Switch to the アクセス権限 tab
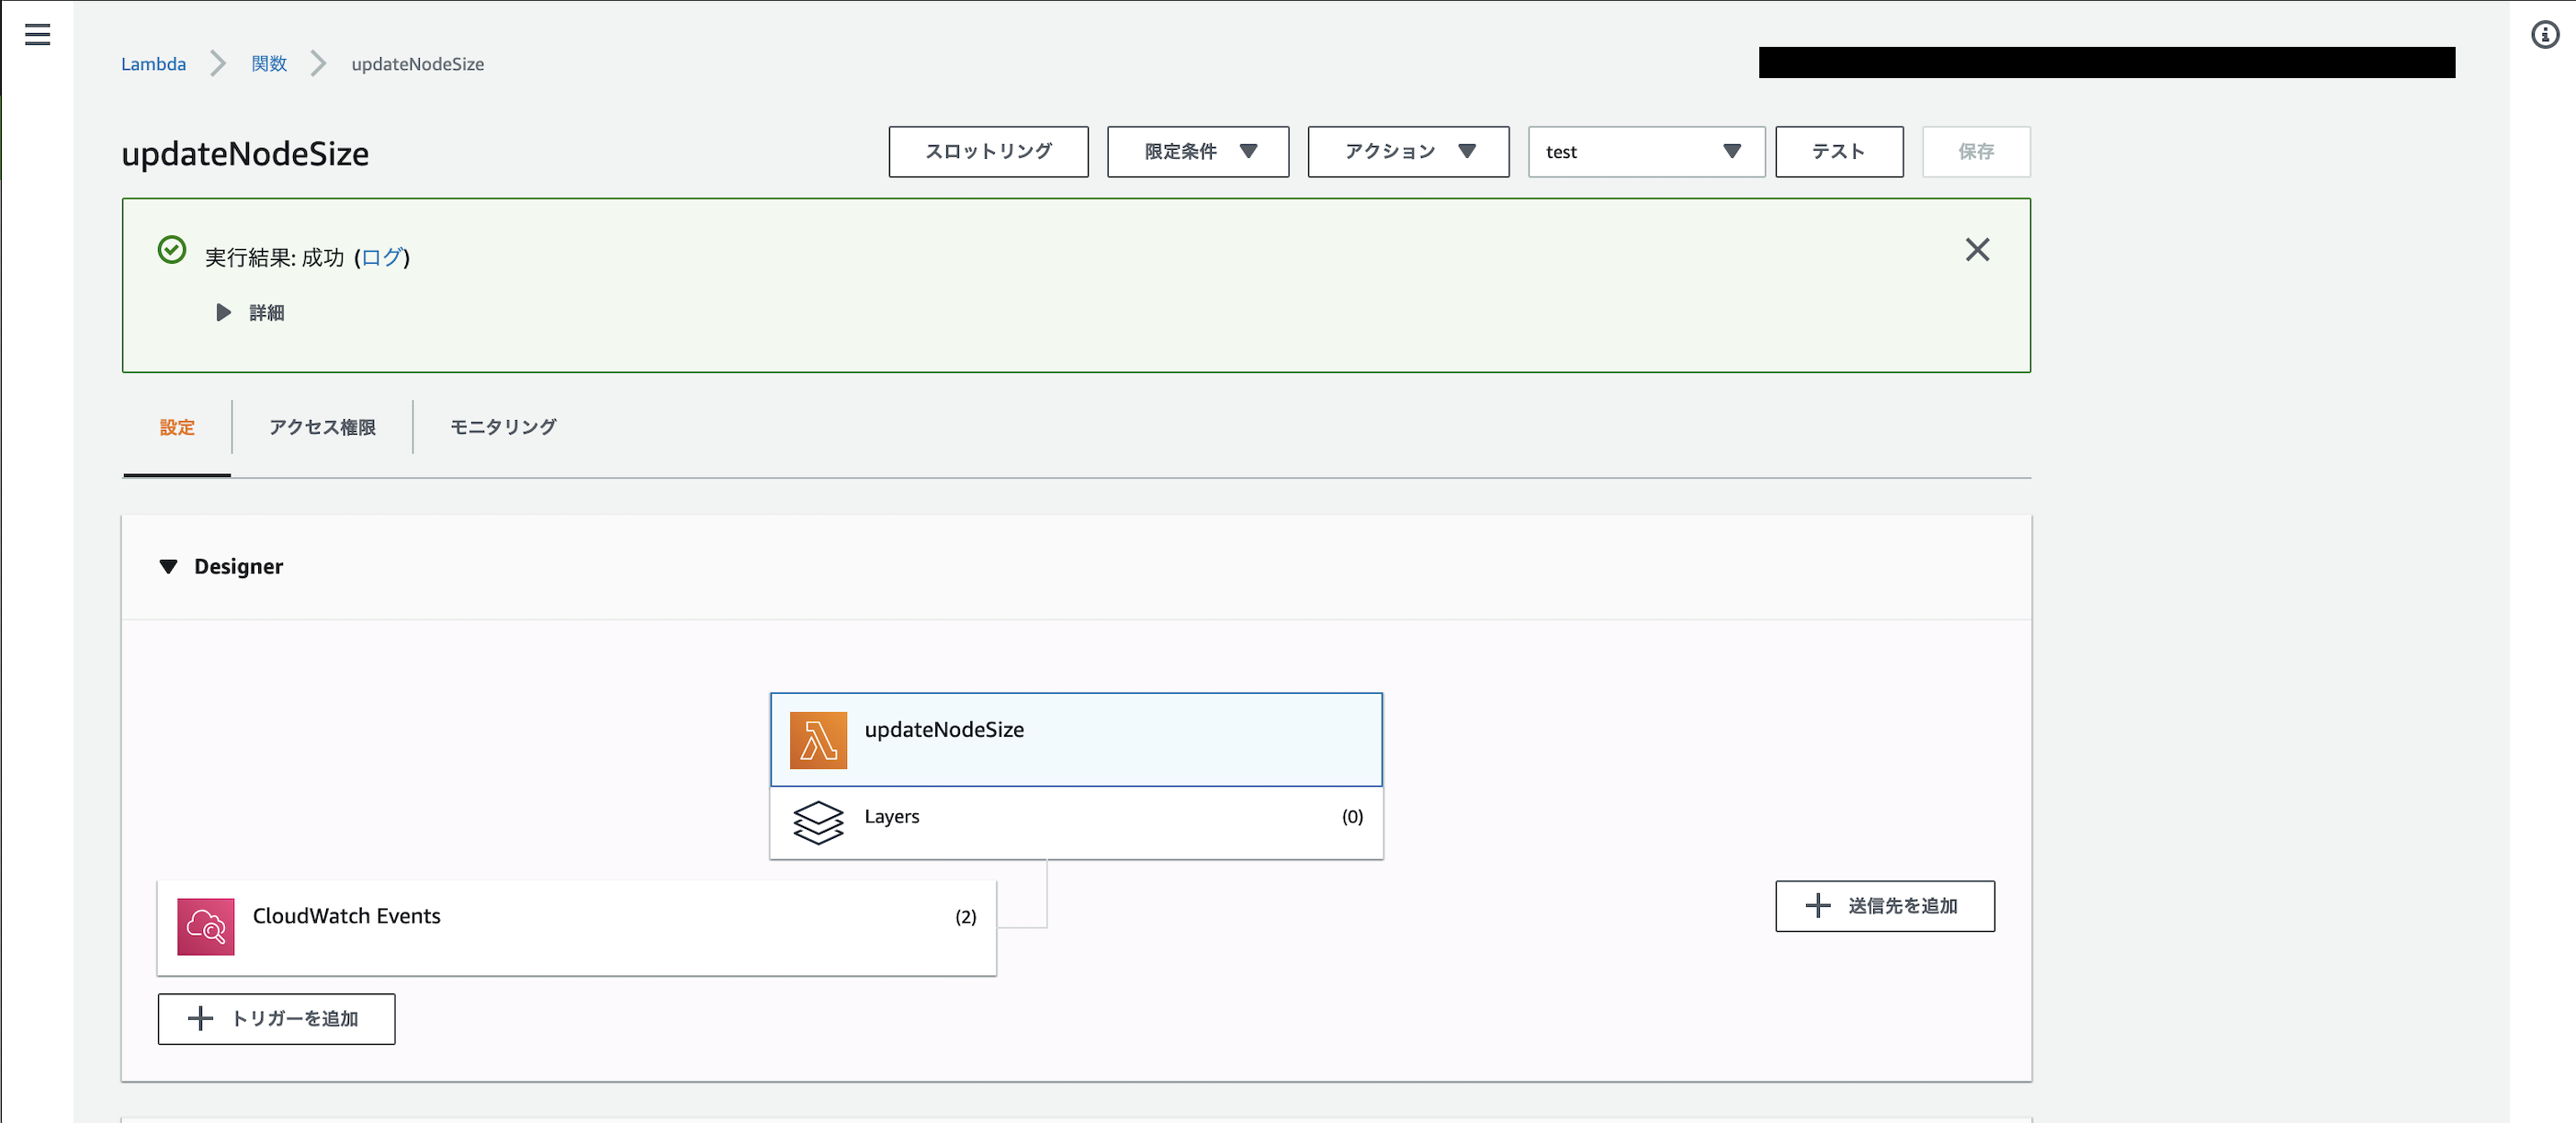2576x1123 pixels. tap(322, 428)
